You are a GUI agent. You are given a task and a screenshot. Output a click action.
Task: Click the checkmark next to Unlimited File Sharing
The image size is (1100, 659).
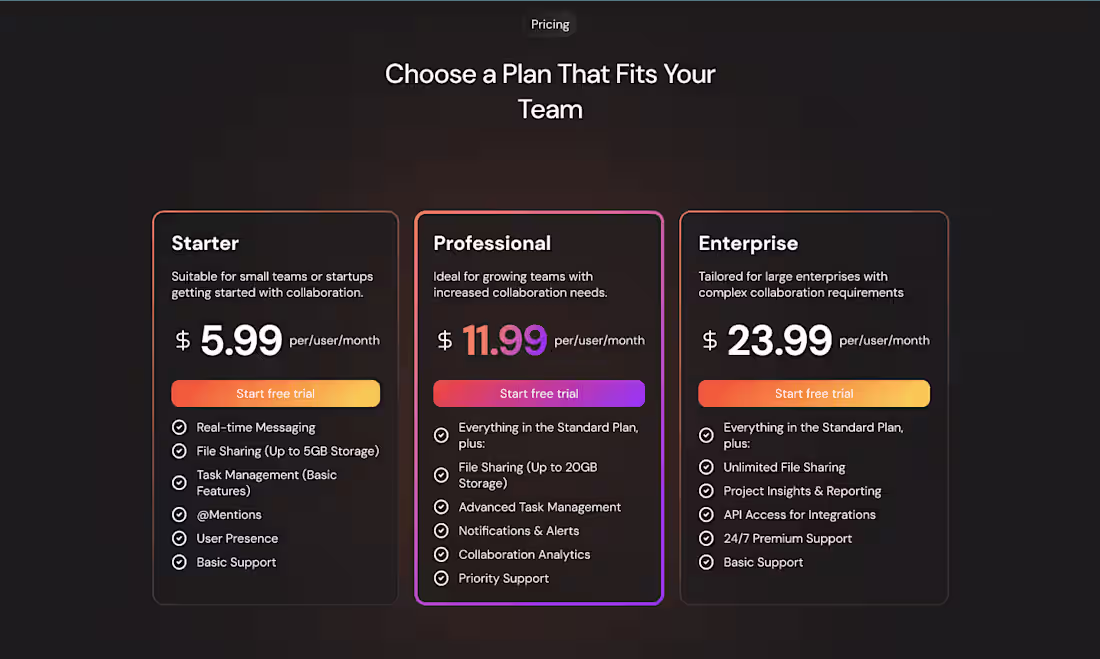(707, 467)
